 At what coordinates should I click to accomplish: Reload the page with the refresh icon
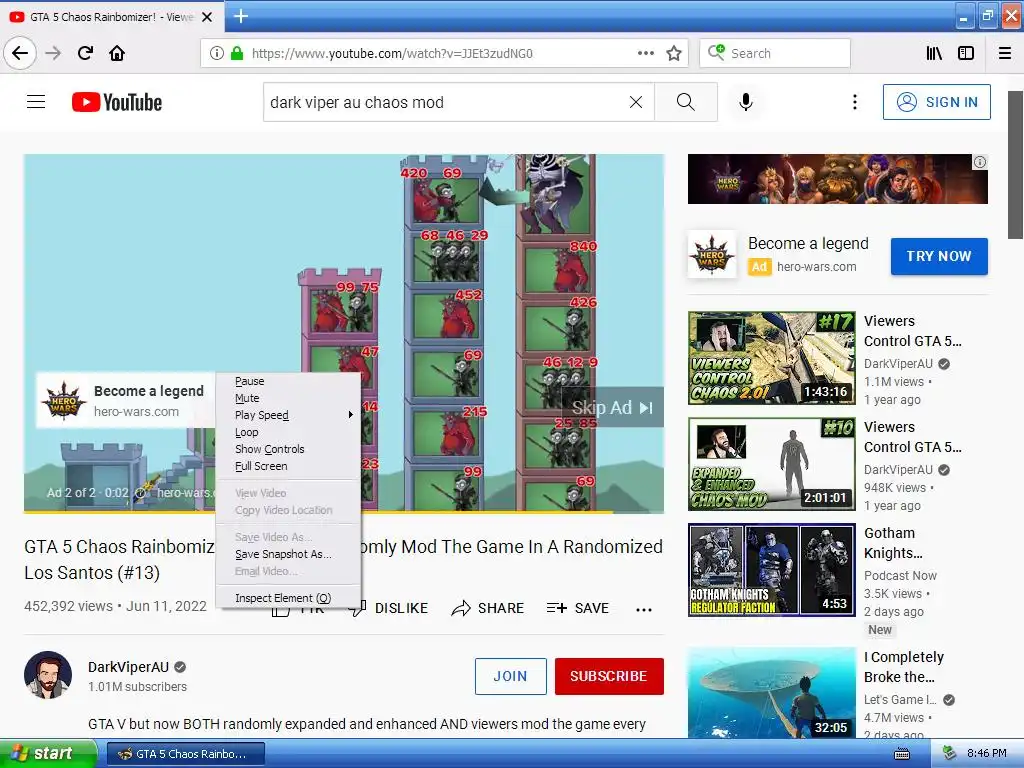85,53
